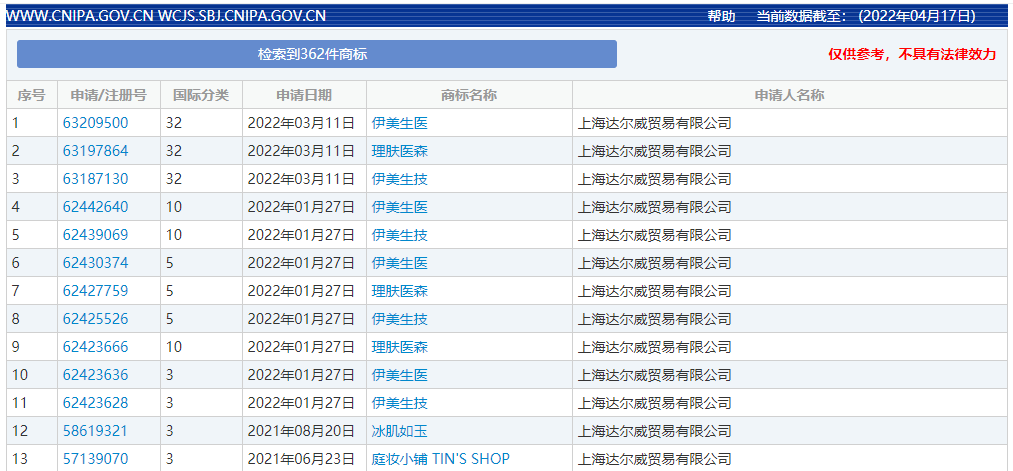Open registration number 62439069
The height and width of the screenshot is (471, 1013).
tap(96, 235)
